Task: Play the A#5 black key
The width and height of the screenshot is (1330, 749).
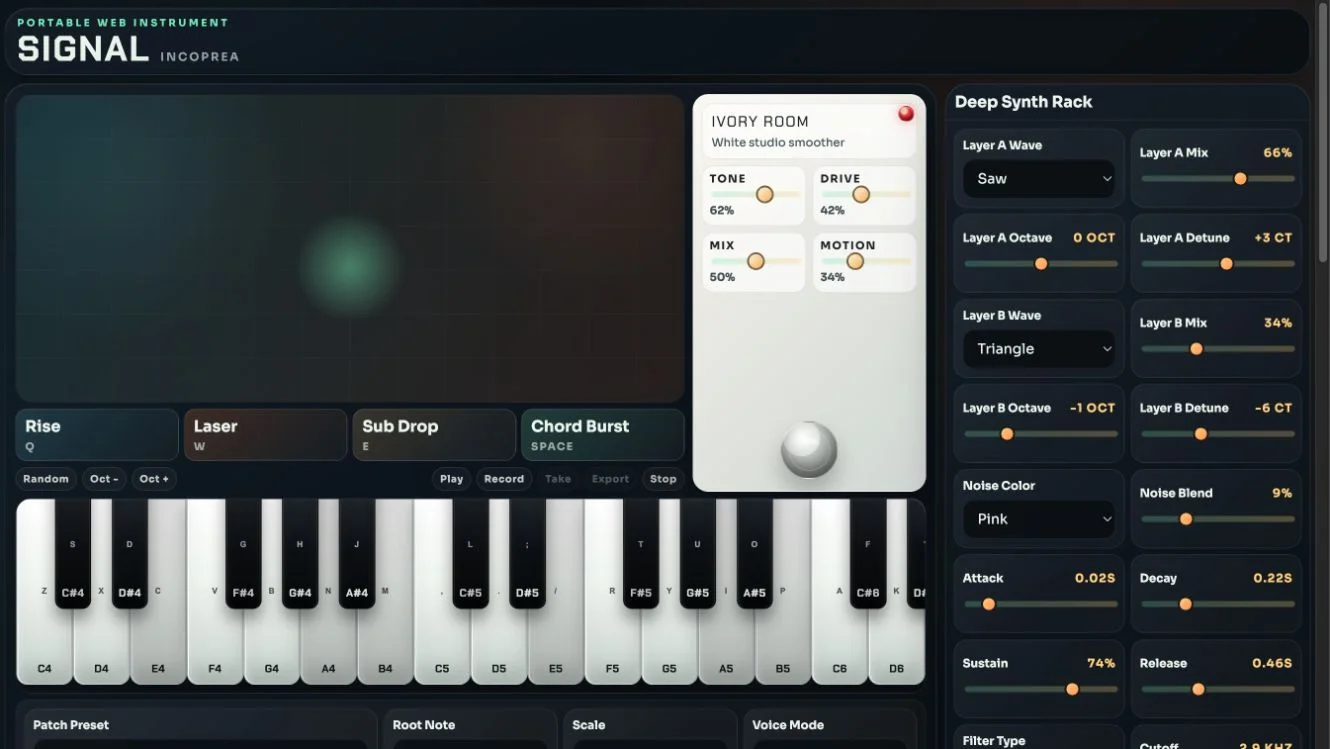Action: [x=755, y=553]
